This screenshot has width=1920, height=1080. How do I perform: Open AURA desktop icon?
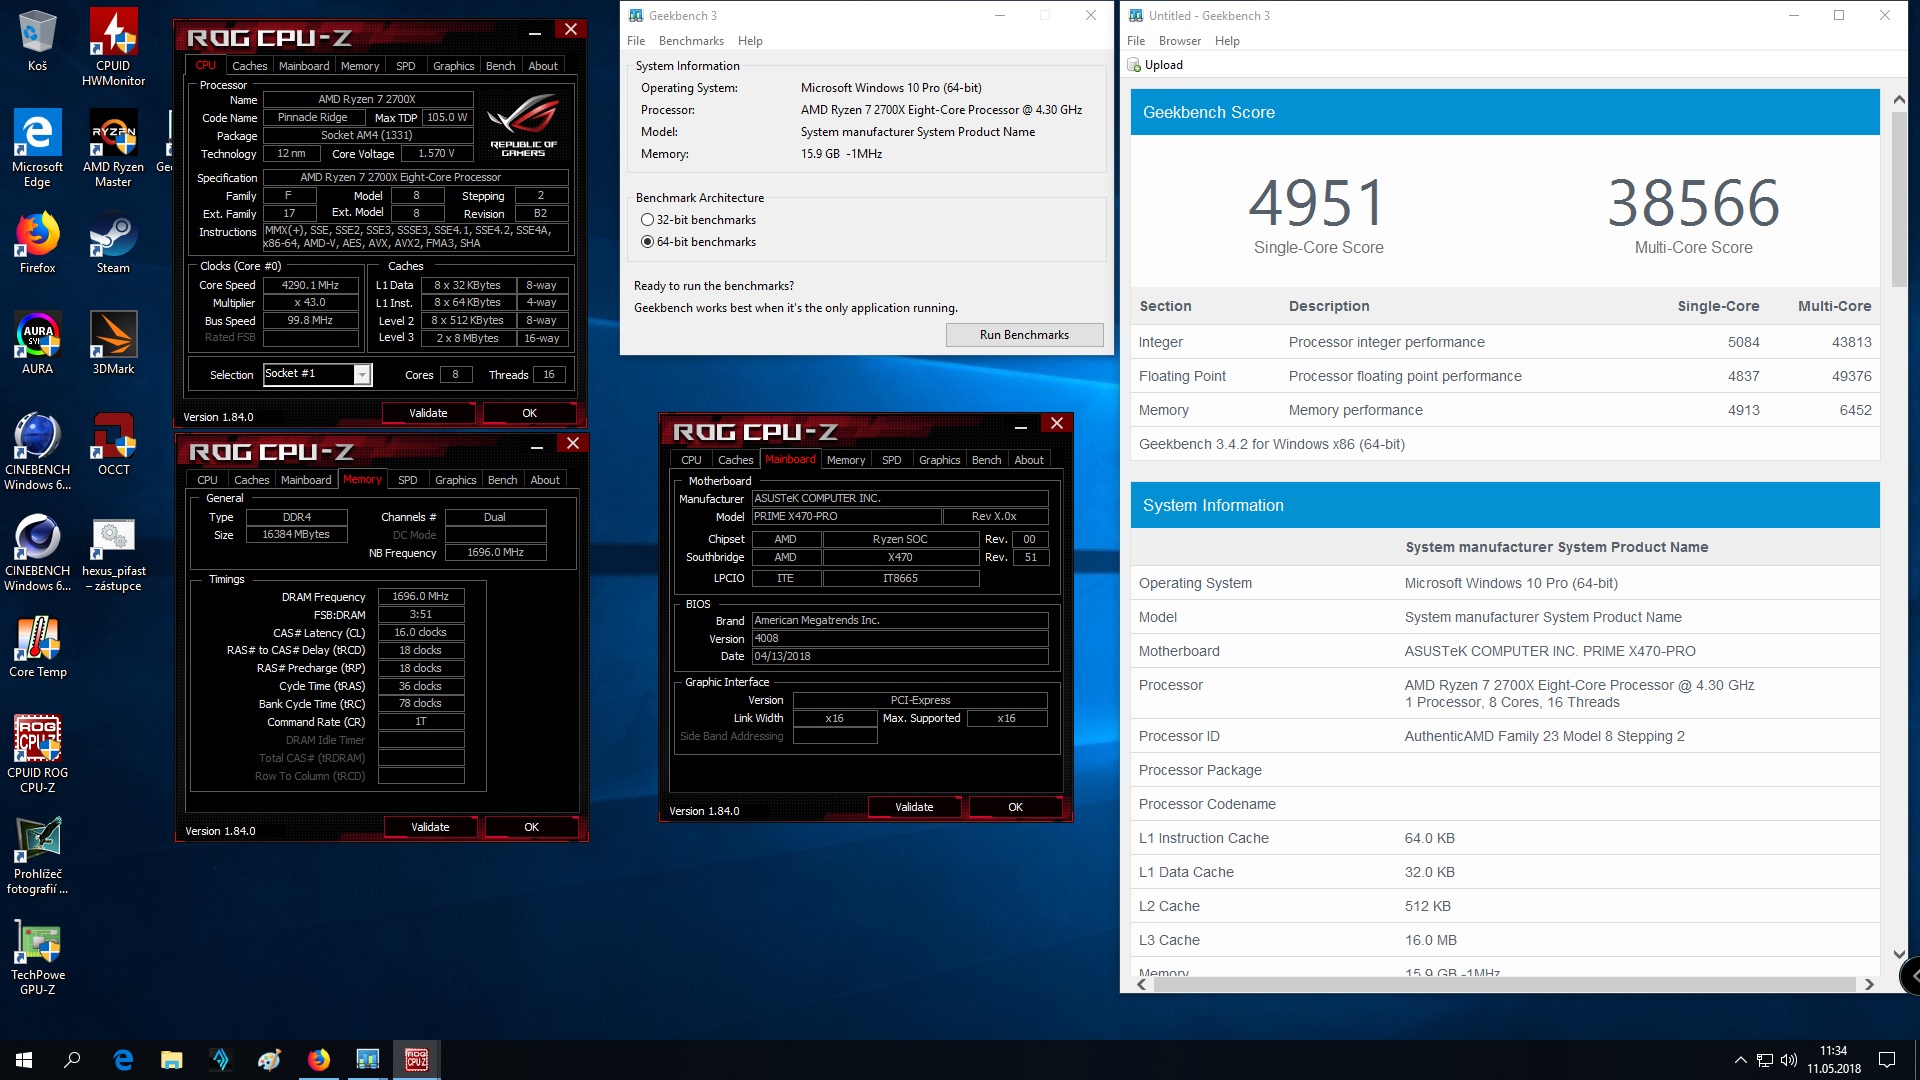pos(37,343)
